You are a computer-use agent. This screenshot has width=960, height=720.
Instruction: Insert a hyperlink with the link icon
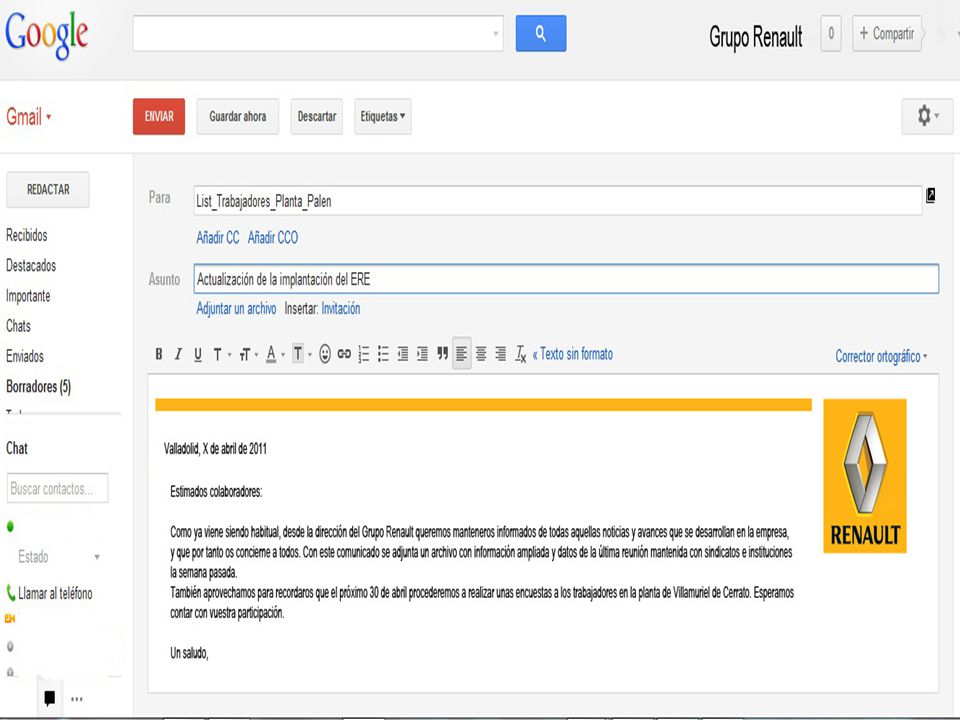(344, 354)
